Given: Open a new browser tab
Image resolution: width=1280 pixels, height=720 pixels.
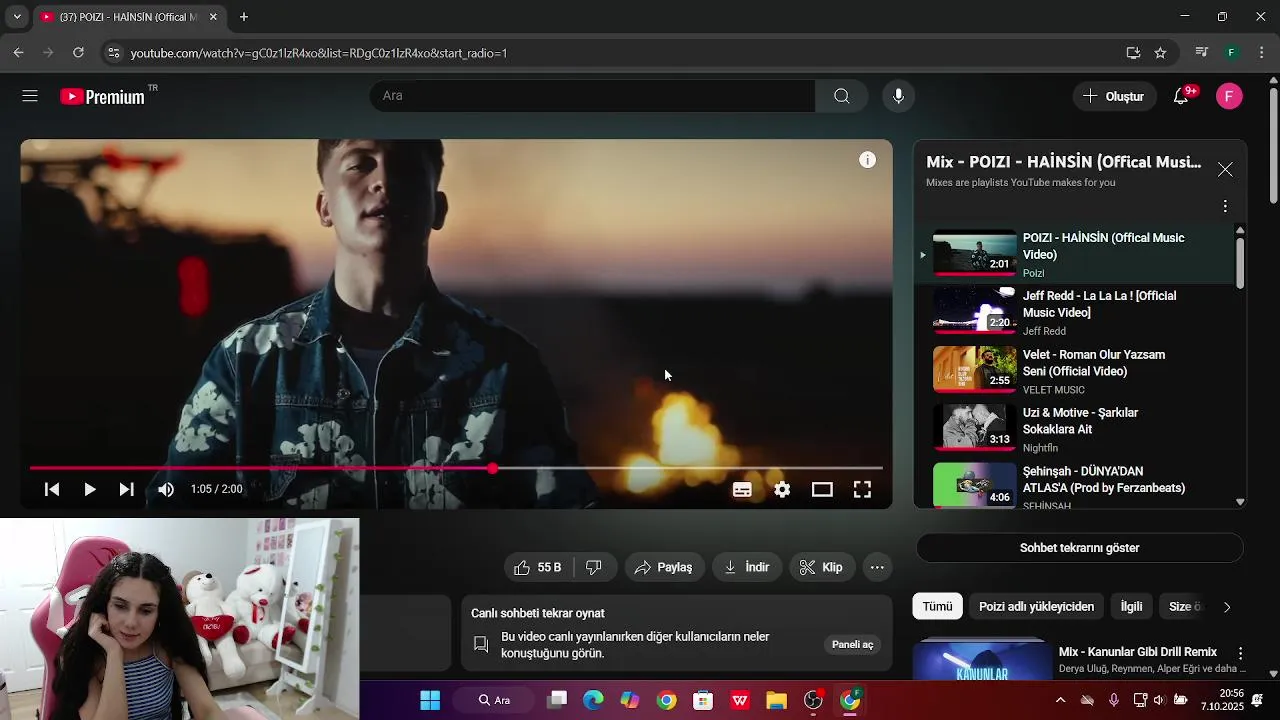Looking at the screenshot, I should pos(244,17).
